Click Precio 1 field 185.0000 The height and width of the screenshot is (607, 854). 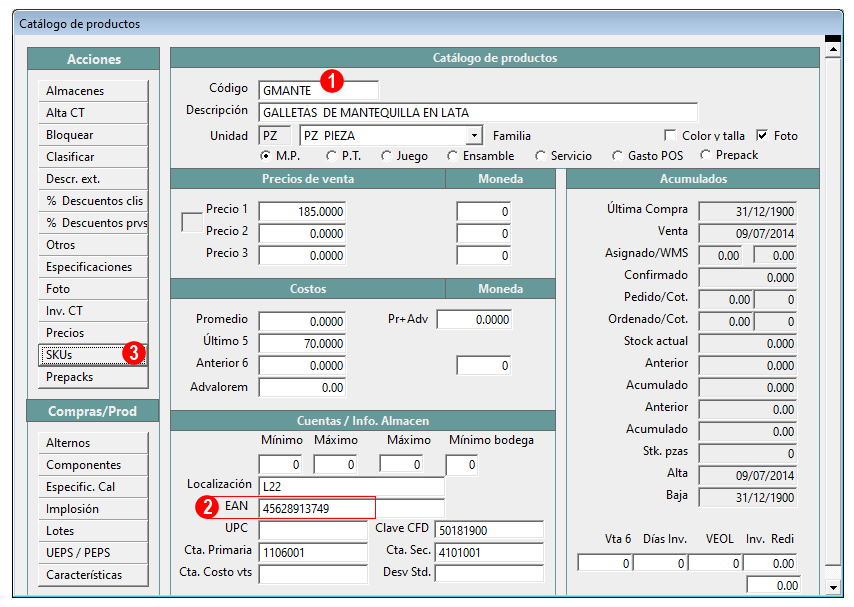302,211
